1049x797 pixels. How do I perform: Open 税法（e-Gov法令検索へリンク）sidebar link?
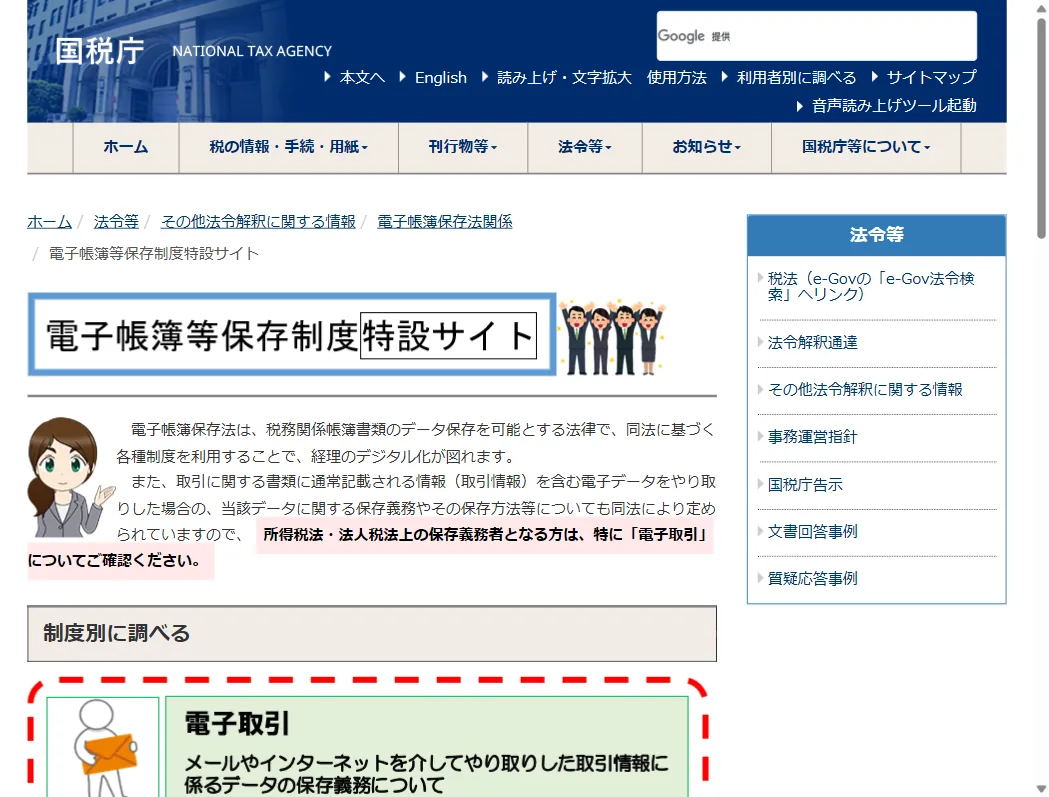[x=871, y=286]
